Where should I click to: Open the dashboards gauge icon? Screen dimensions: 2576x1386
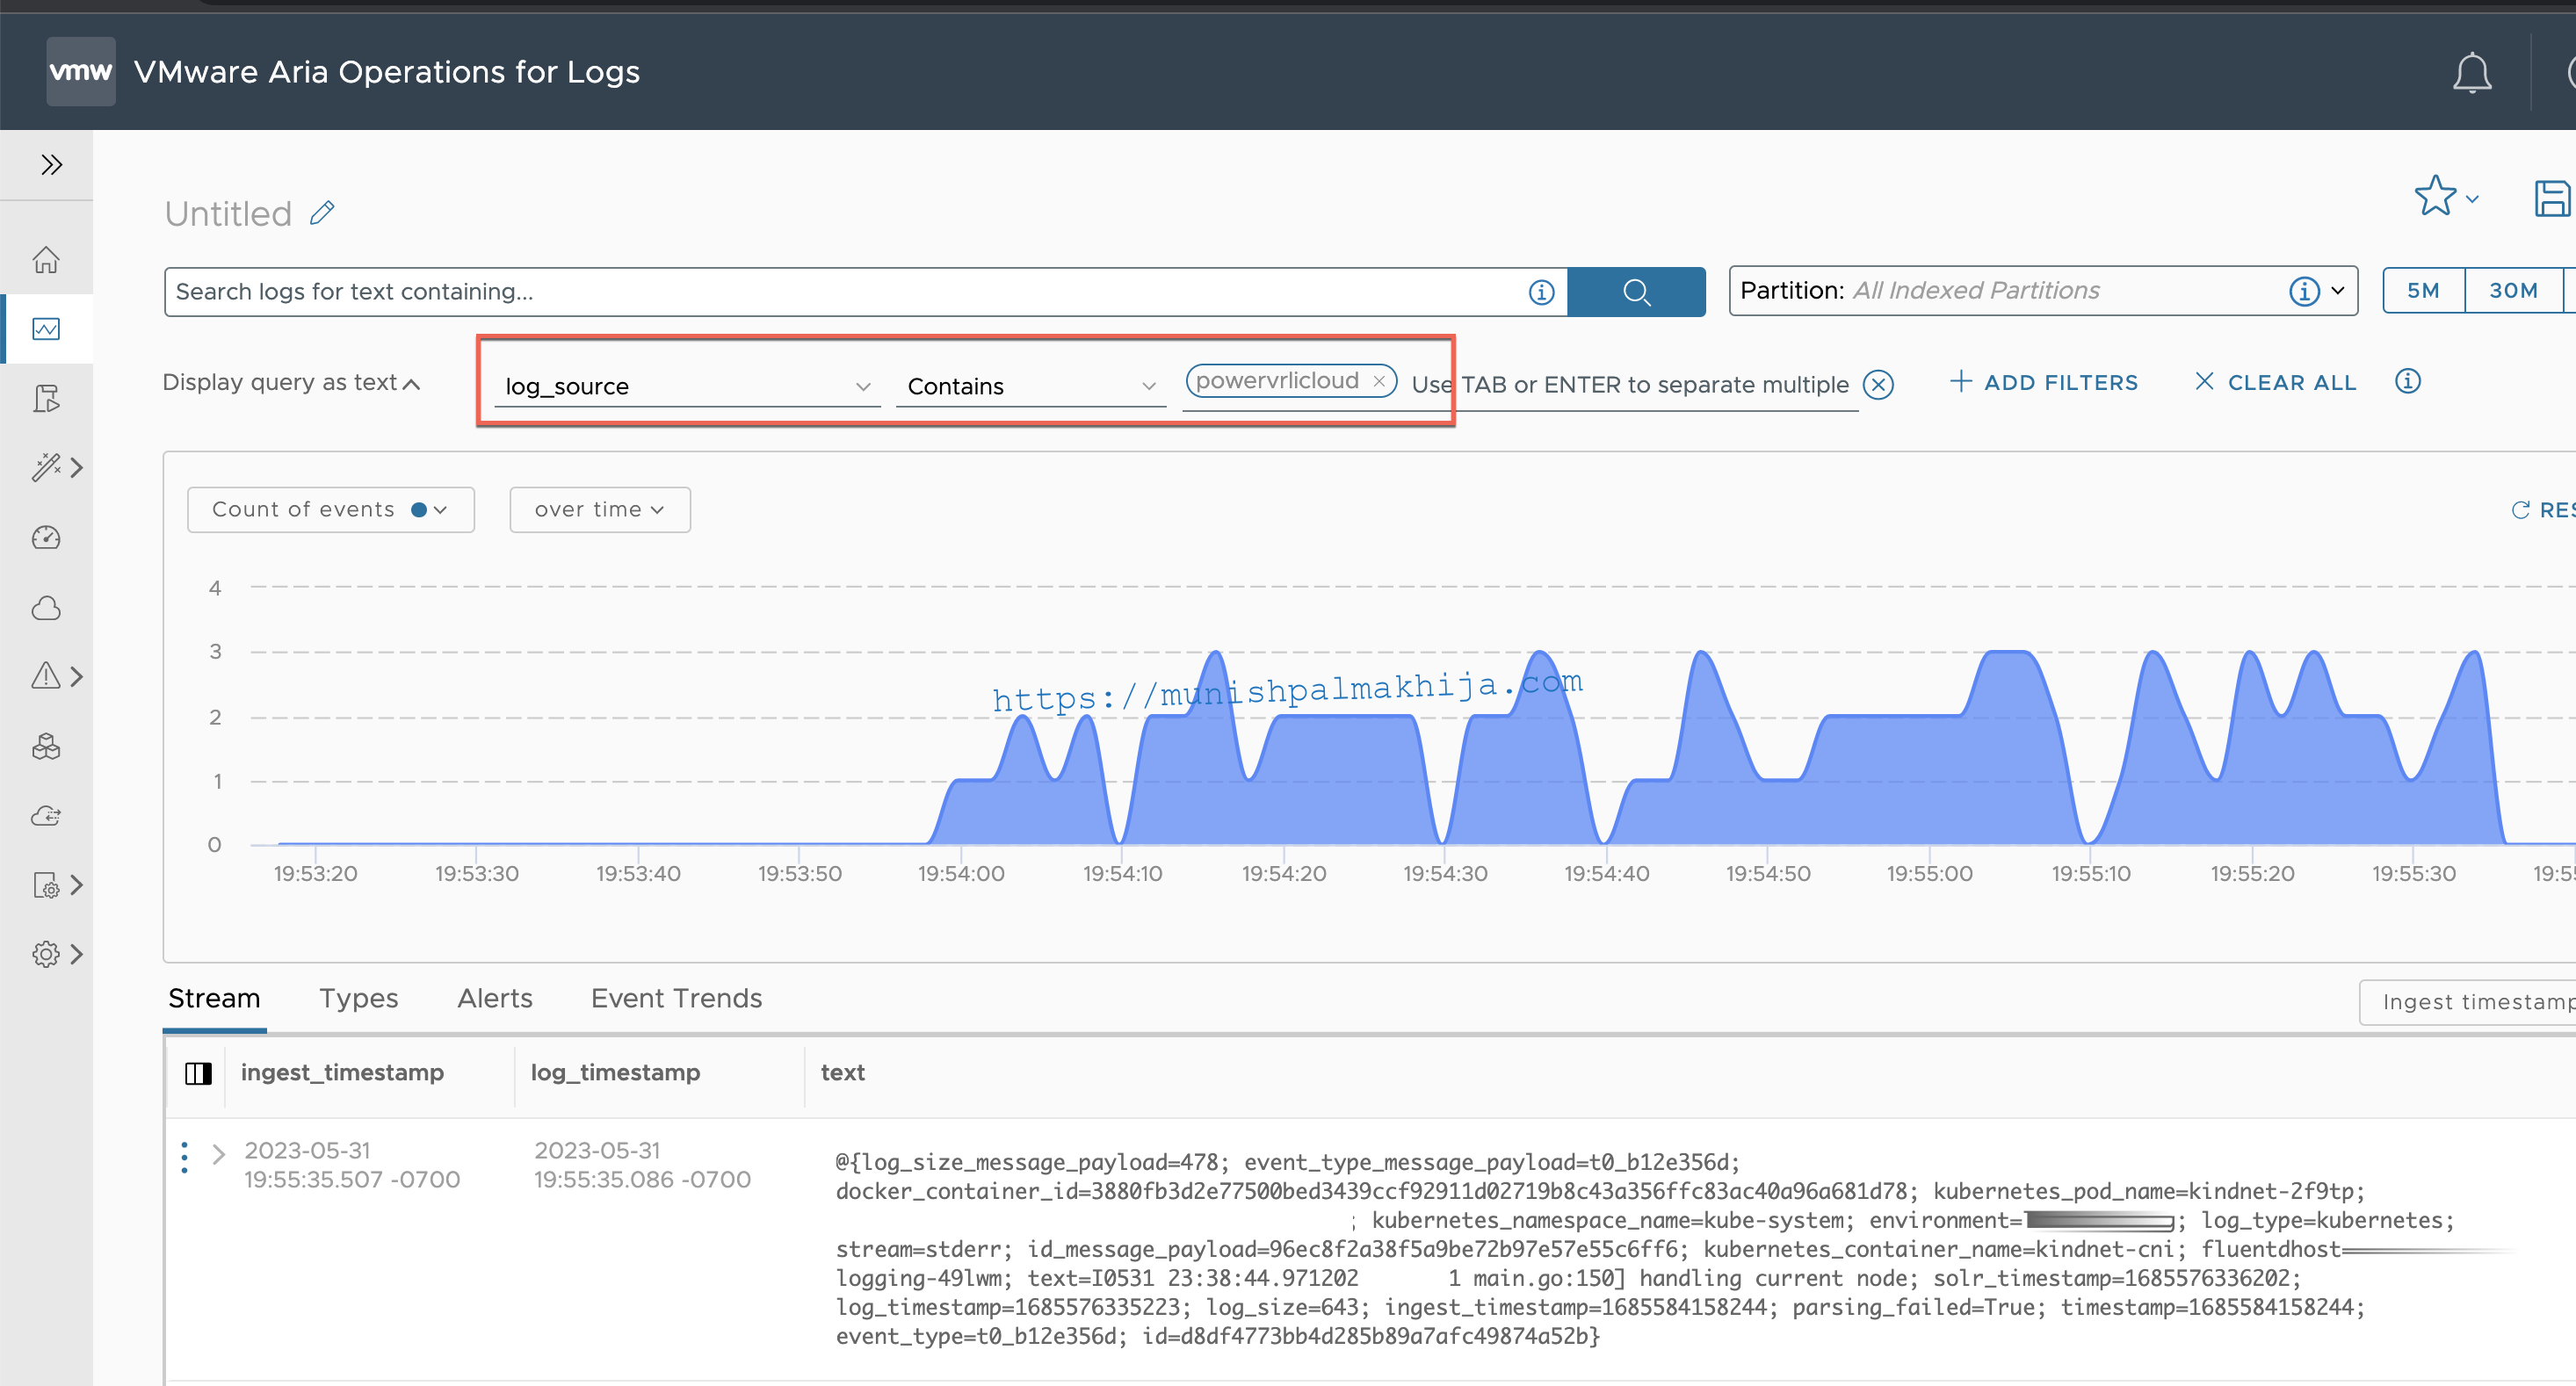[46, 537]
